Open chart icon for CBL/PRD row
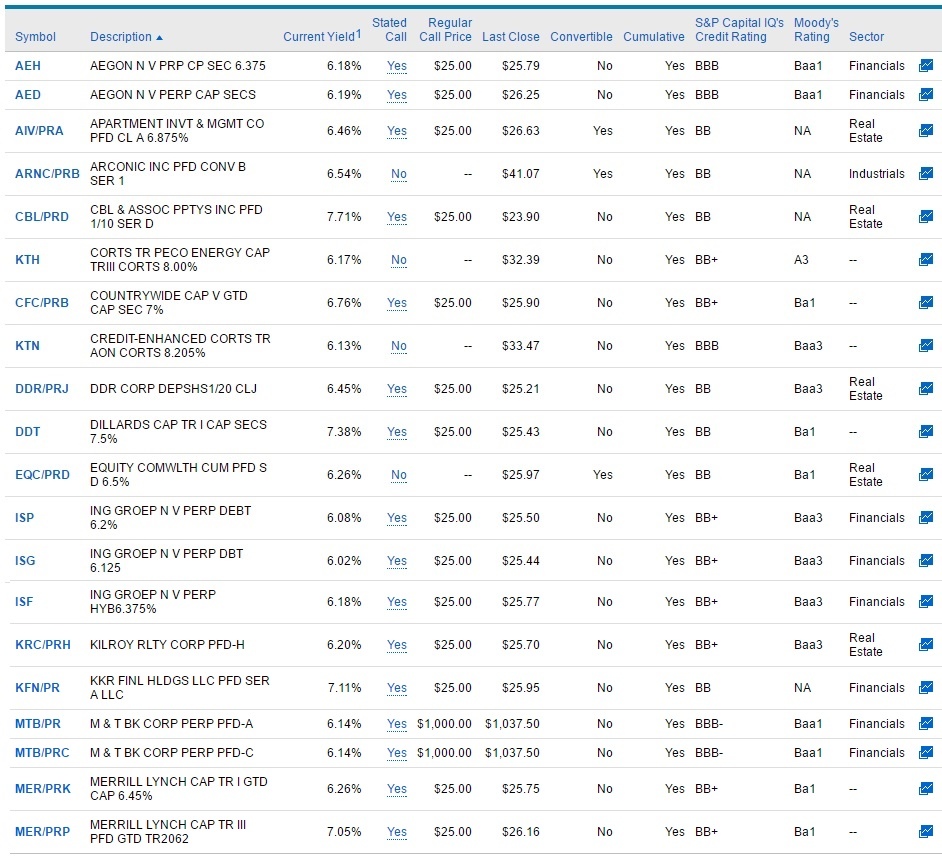This screenshot has height=857, width=942. (x=926, y=216)
